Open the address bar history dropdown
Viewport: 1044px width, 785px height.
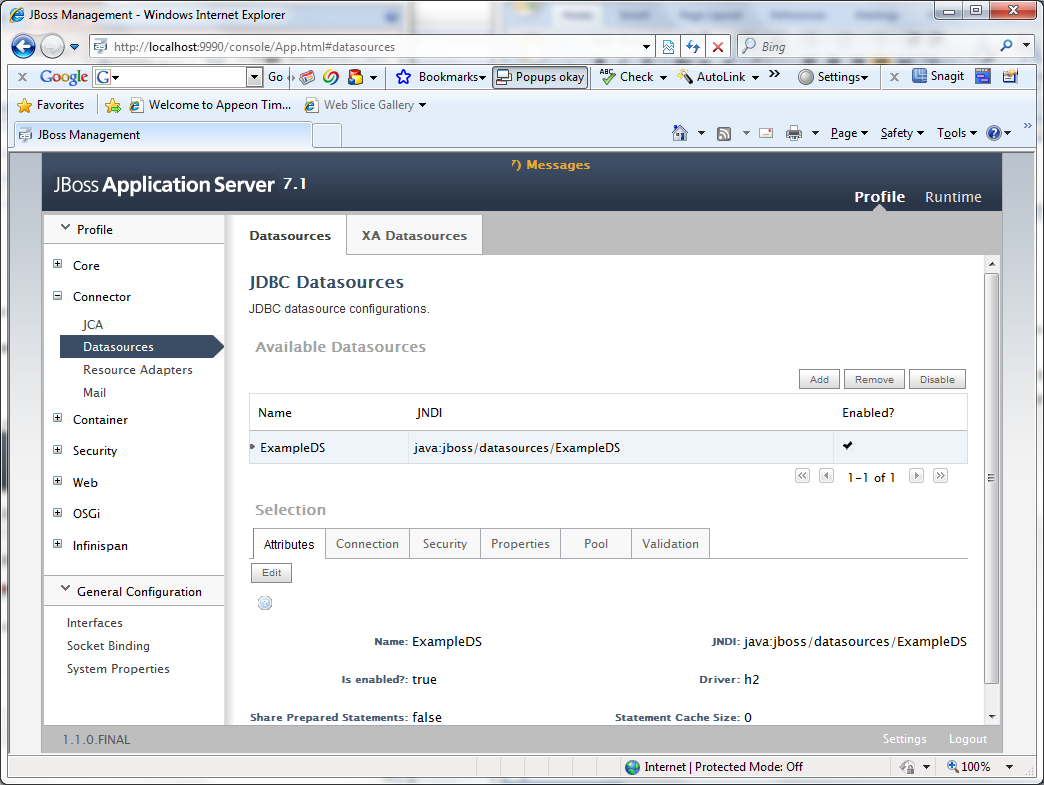[x=646, y=47]
